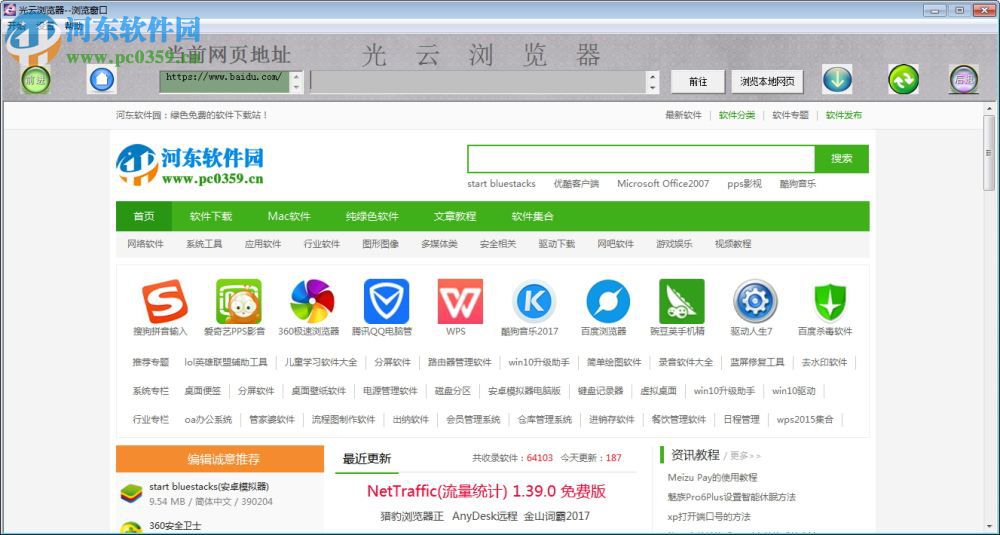
Task: Click the vertical page scrollbar thumb
Action: point(989,152)
